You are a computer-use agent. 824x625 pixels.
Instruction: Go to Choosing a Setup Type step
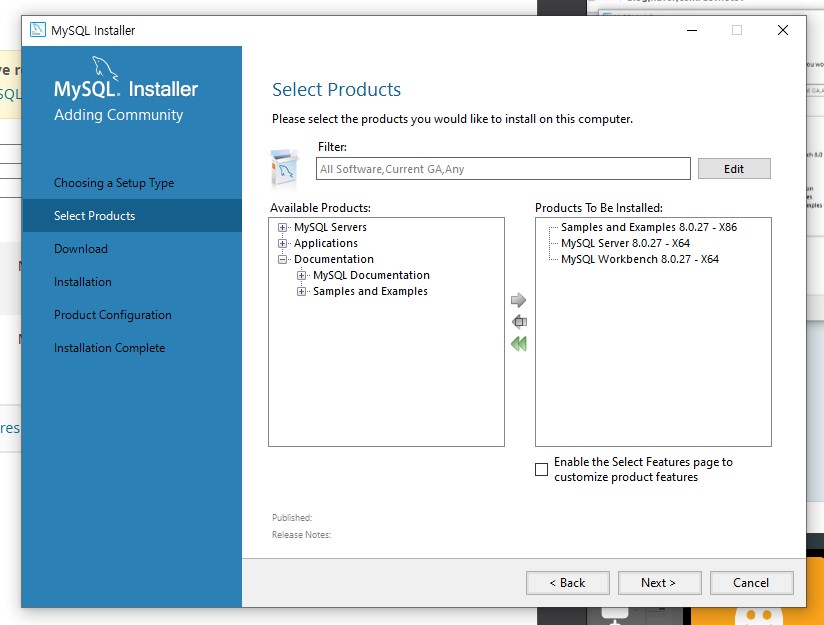pyautogui.click(x=114, y=183)
